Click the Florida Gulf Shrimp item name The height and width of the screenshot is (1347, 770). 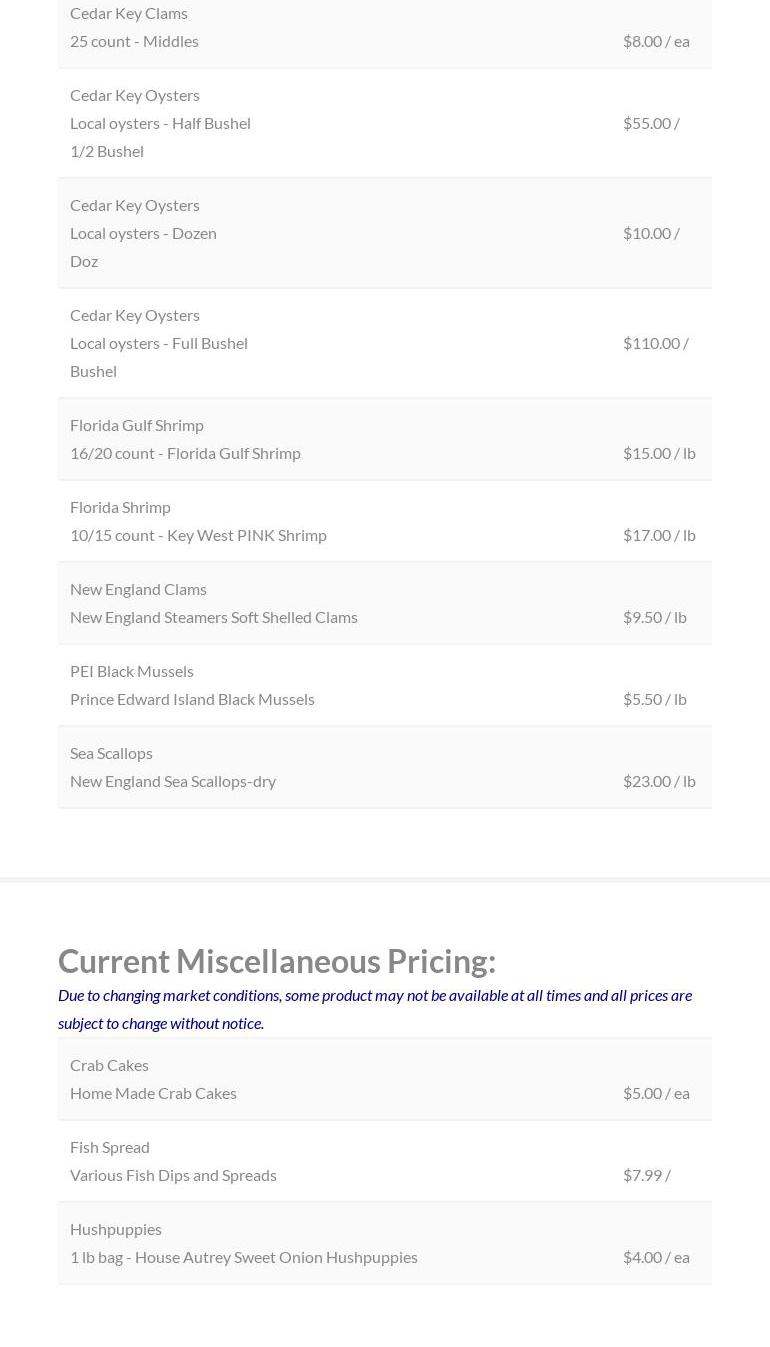point(136,425)
